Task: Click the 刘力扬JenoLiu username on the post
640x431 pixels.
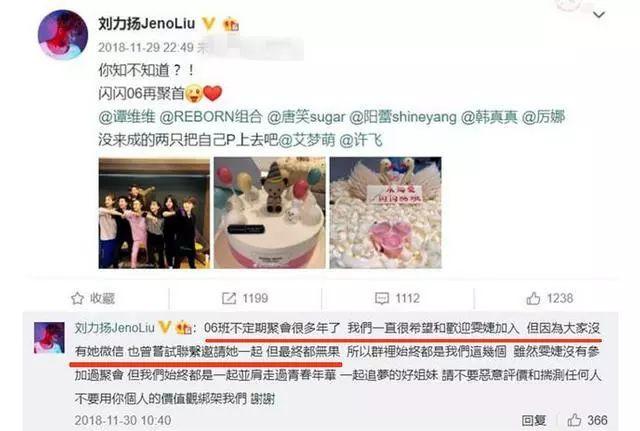Action: coord(147,24)
